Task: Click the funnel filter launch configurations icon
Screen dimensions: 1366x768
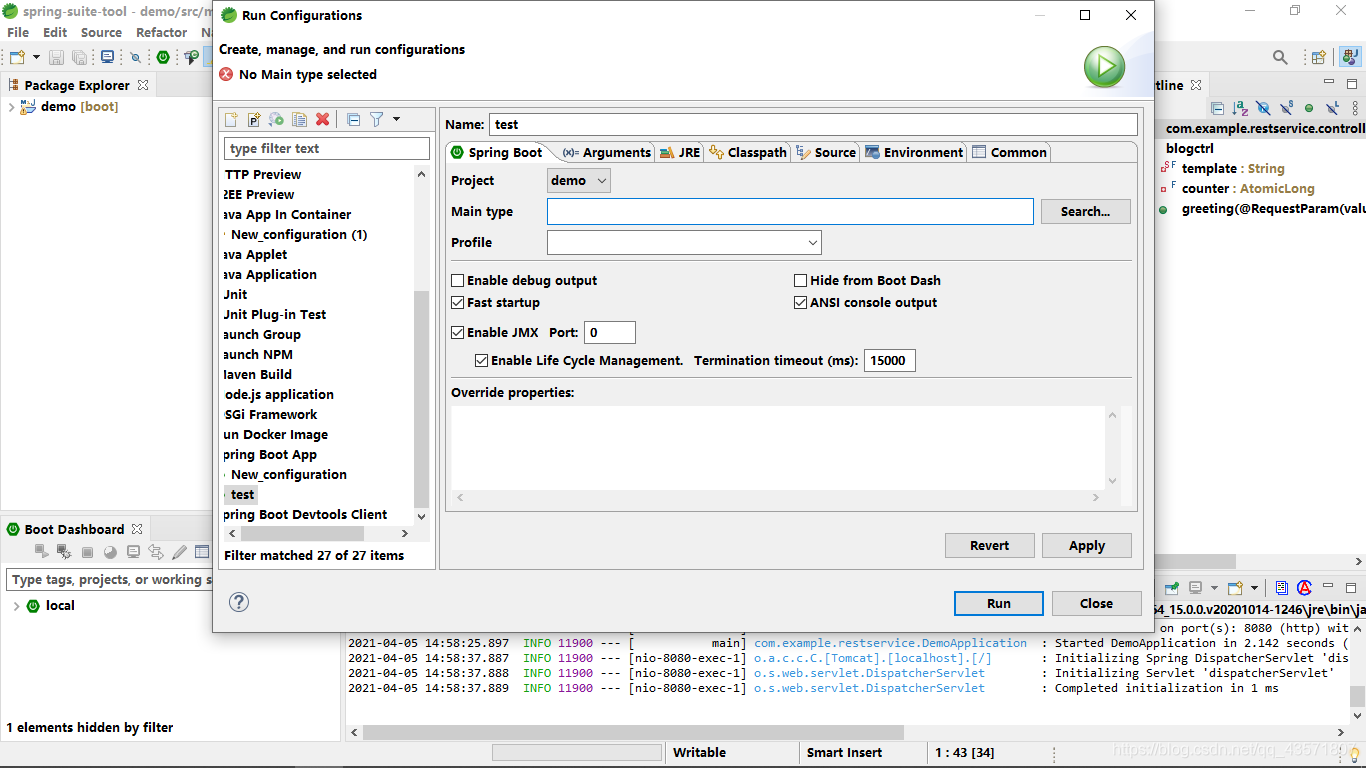Action: pyautogui.click(x=377, y=120)
